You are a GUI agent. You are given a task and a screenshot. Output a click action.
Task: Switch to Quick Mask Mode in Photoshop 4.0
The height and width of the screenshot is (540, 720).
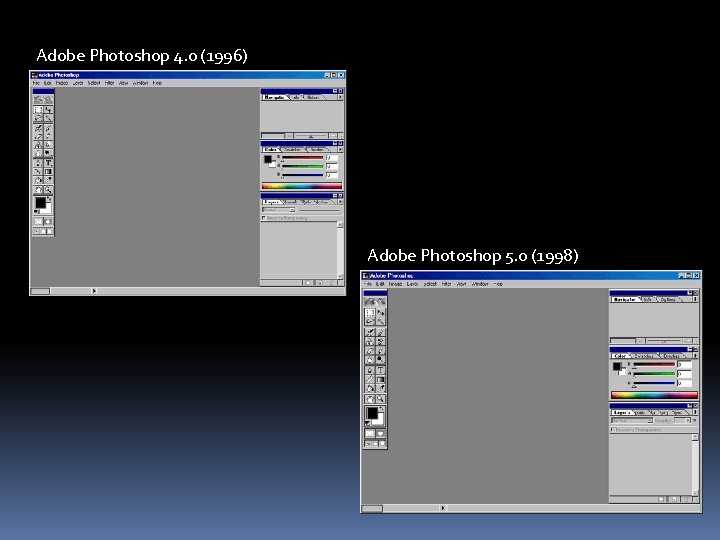[49, 221]
